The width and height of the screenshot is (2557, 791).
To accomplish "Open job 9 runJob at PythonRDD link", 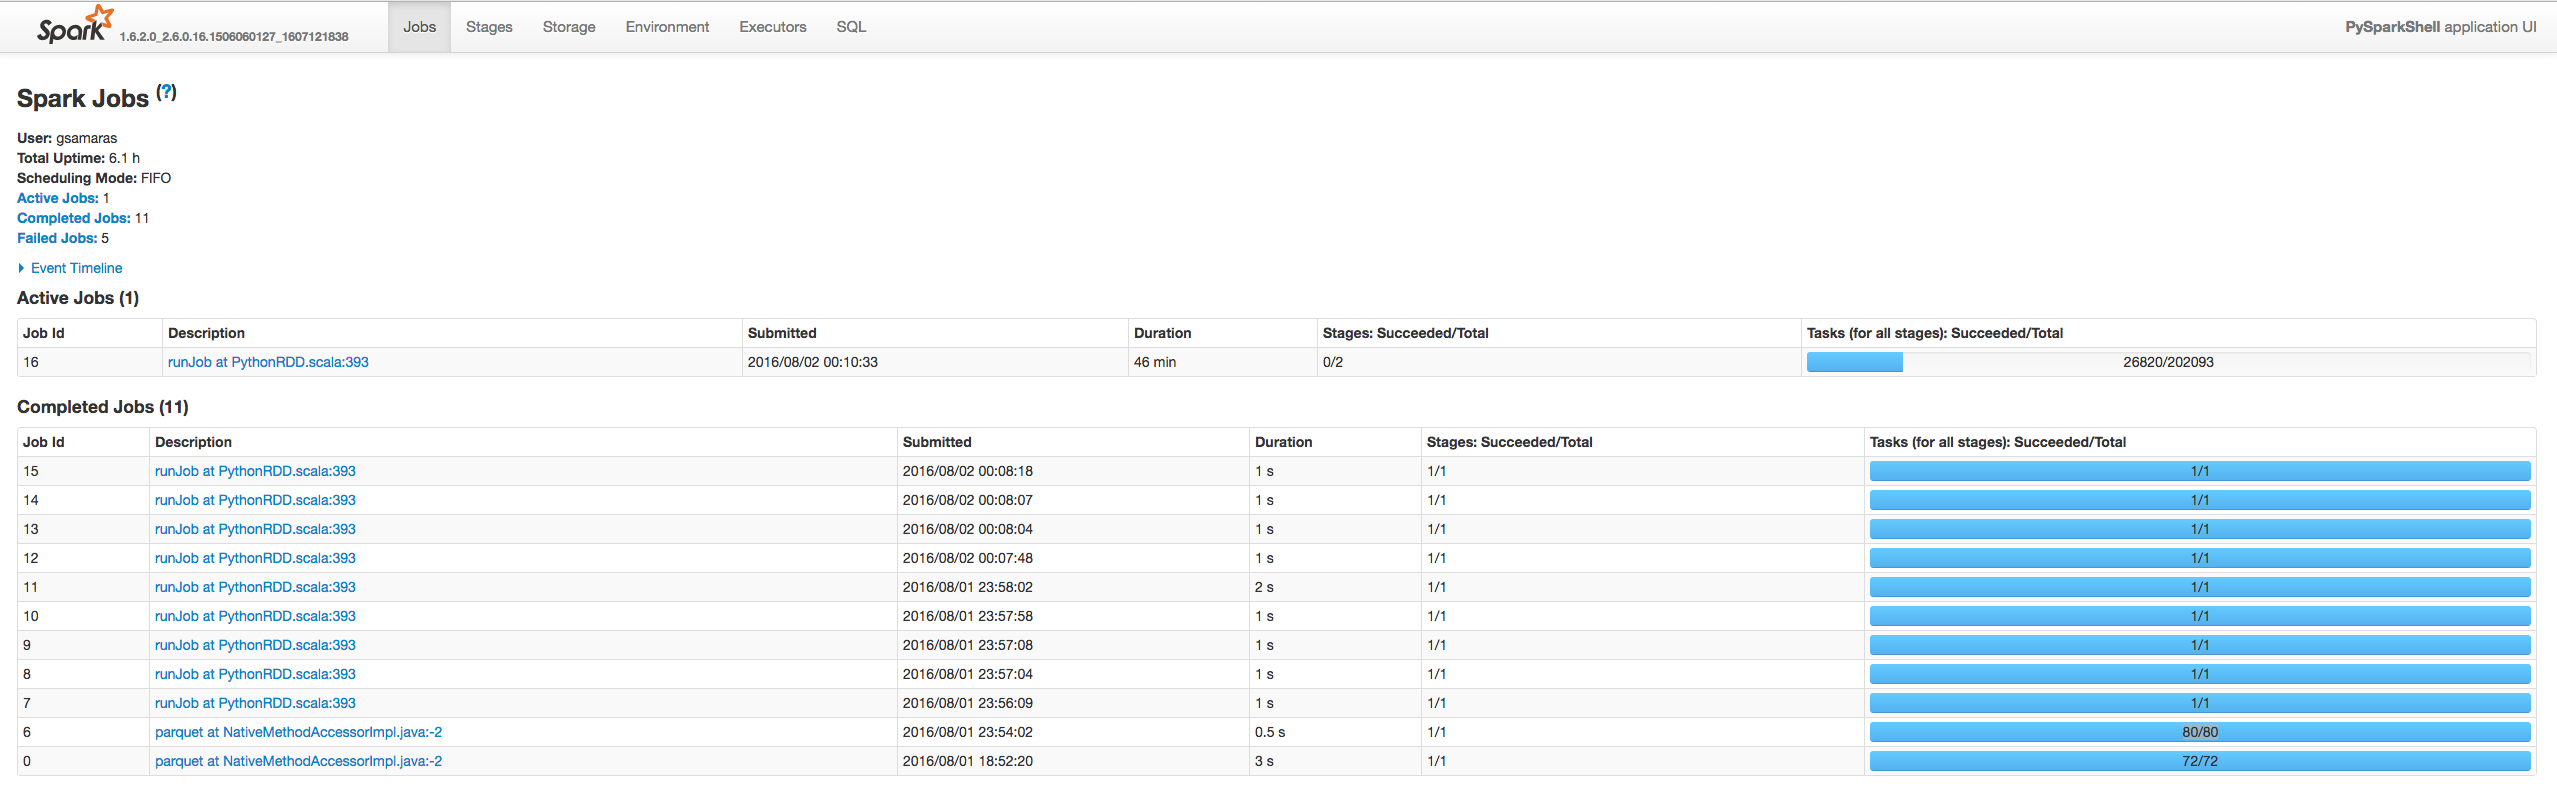I will [255, 645].
